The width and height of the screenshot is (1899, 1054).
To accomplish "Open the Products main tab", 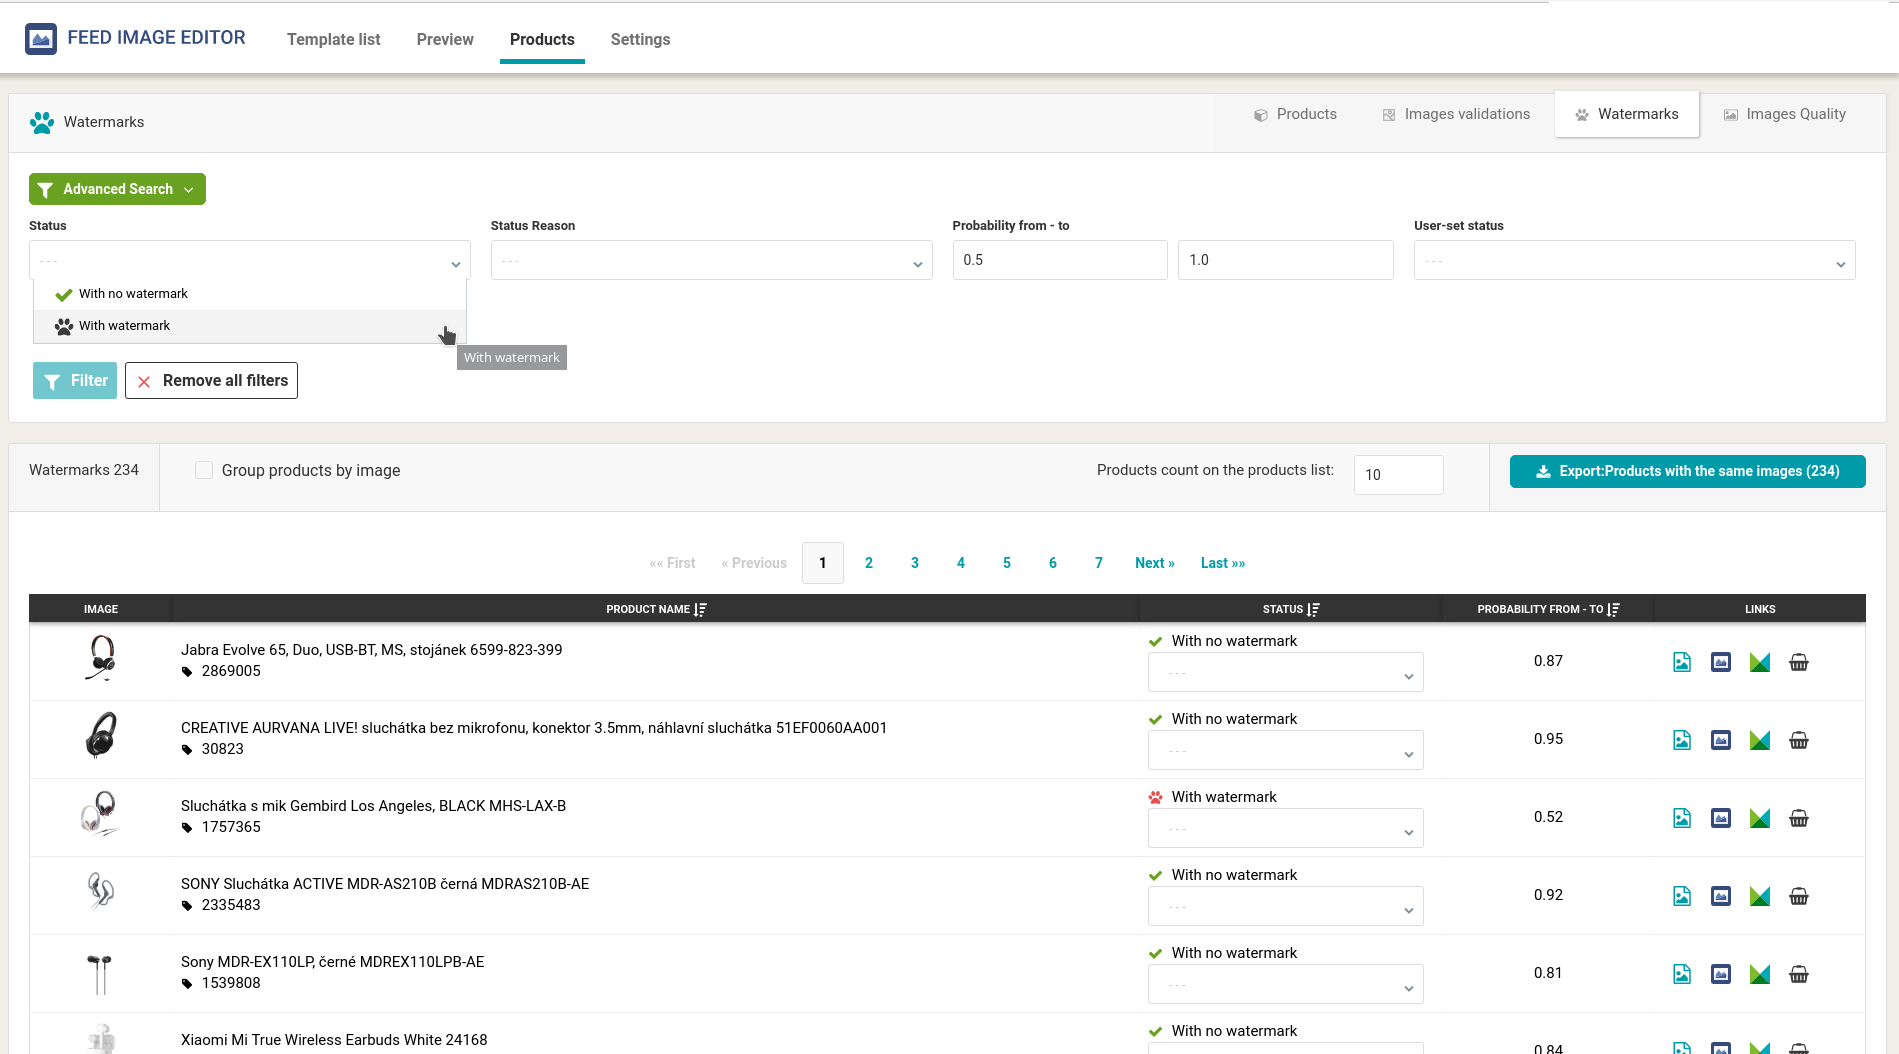I will click(x=542, y=39).
